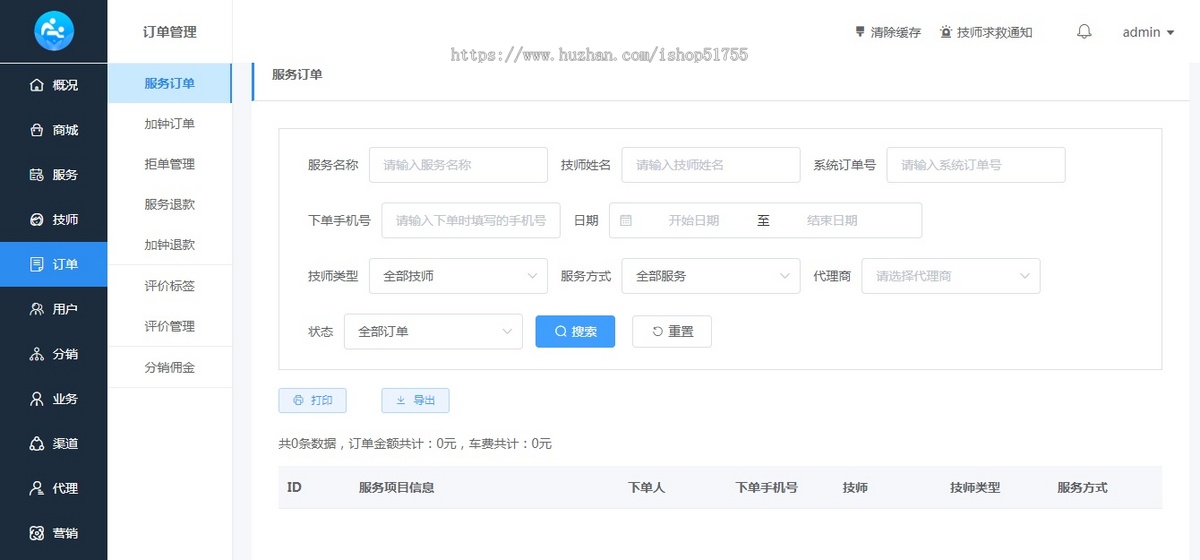Click the 下单人 column header
The image size is (1200, 560).
click(x=646, y=487)
